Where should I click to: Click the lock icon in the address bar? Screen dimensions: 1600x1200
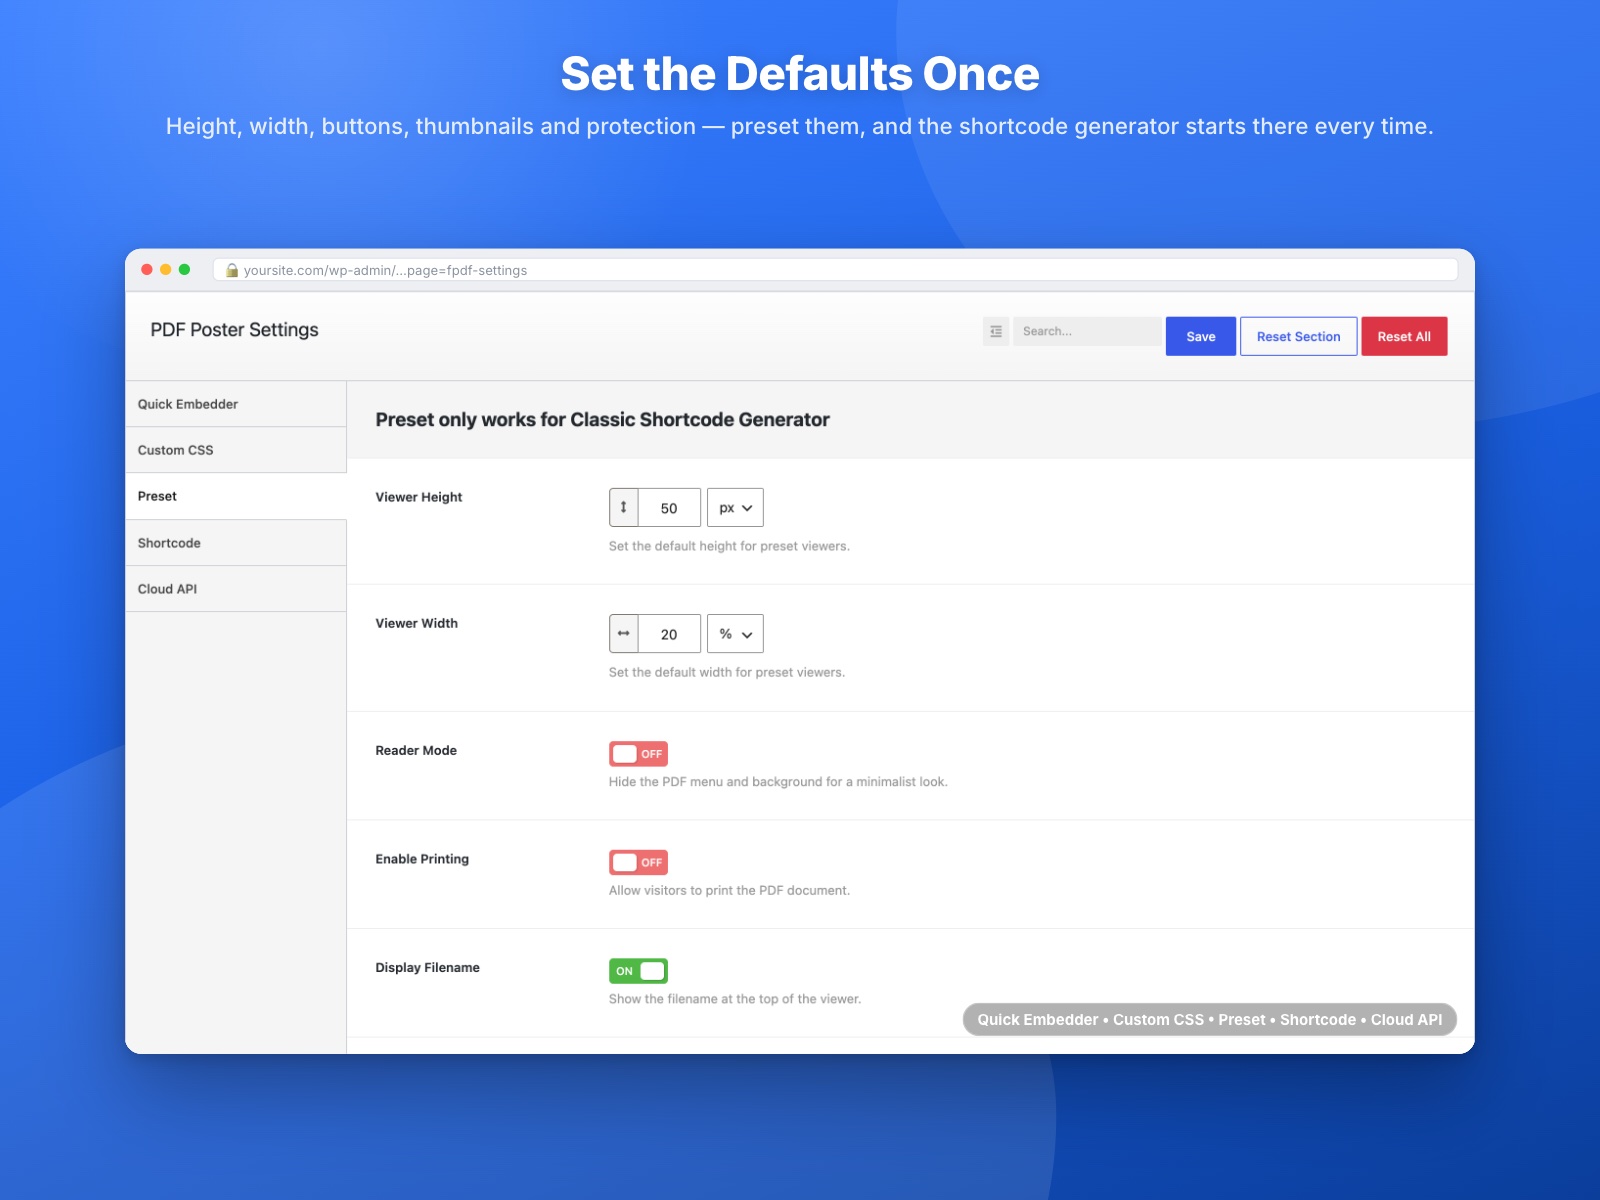coord(232,270)
